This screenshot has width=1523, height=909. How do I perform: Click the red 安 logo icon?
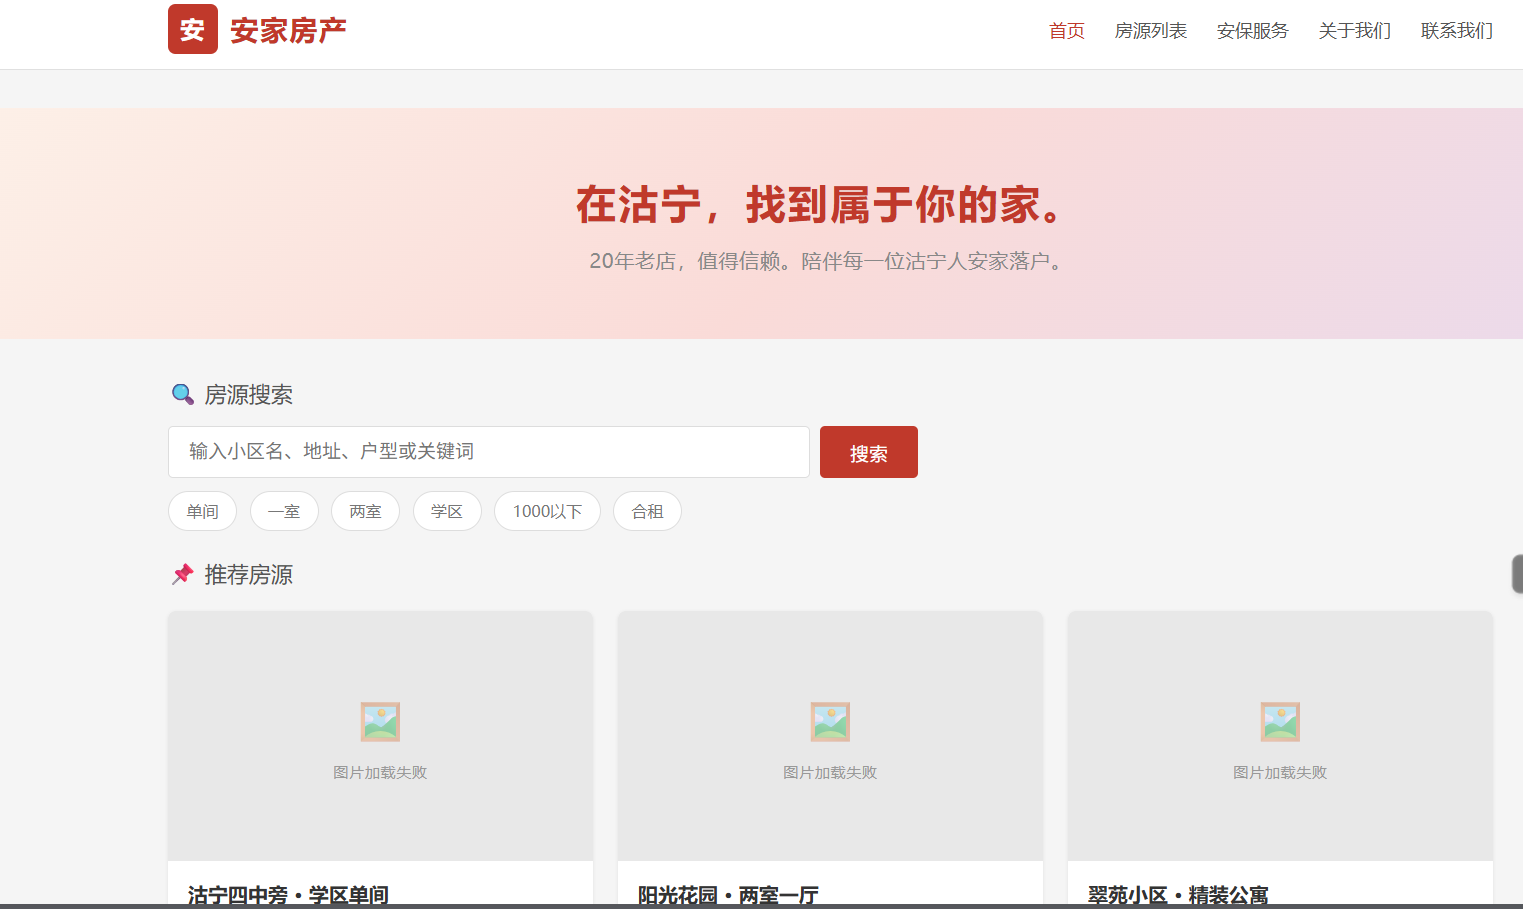click(193, 29)
